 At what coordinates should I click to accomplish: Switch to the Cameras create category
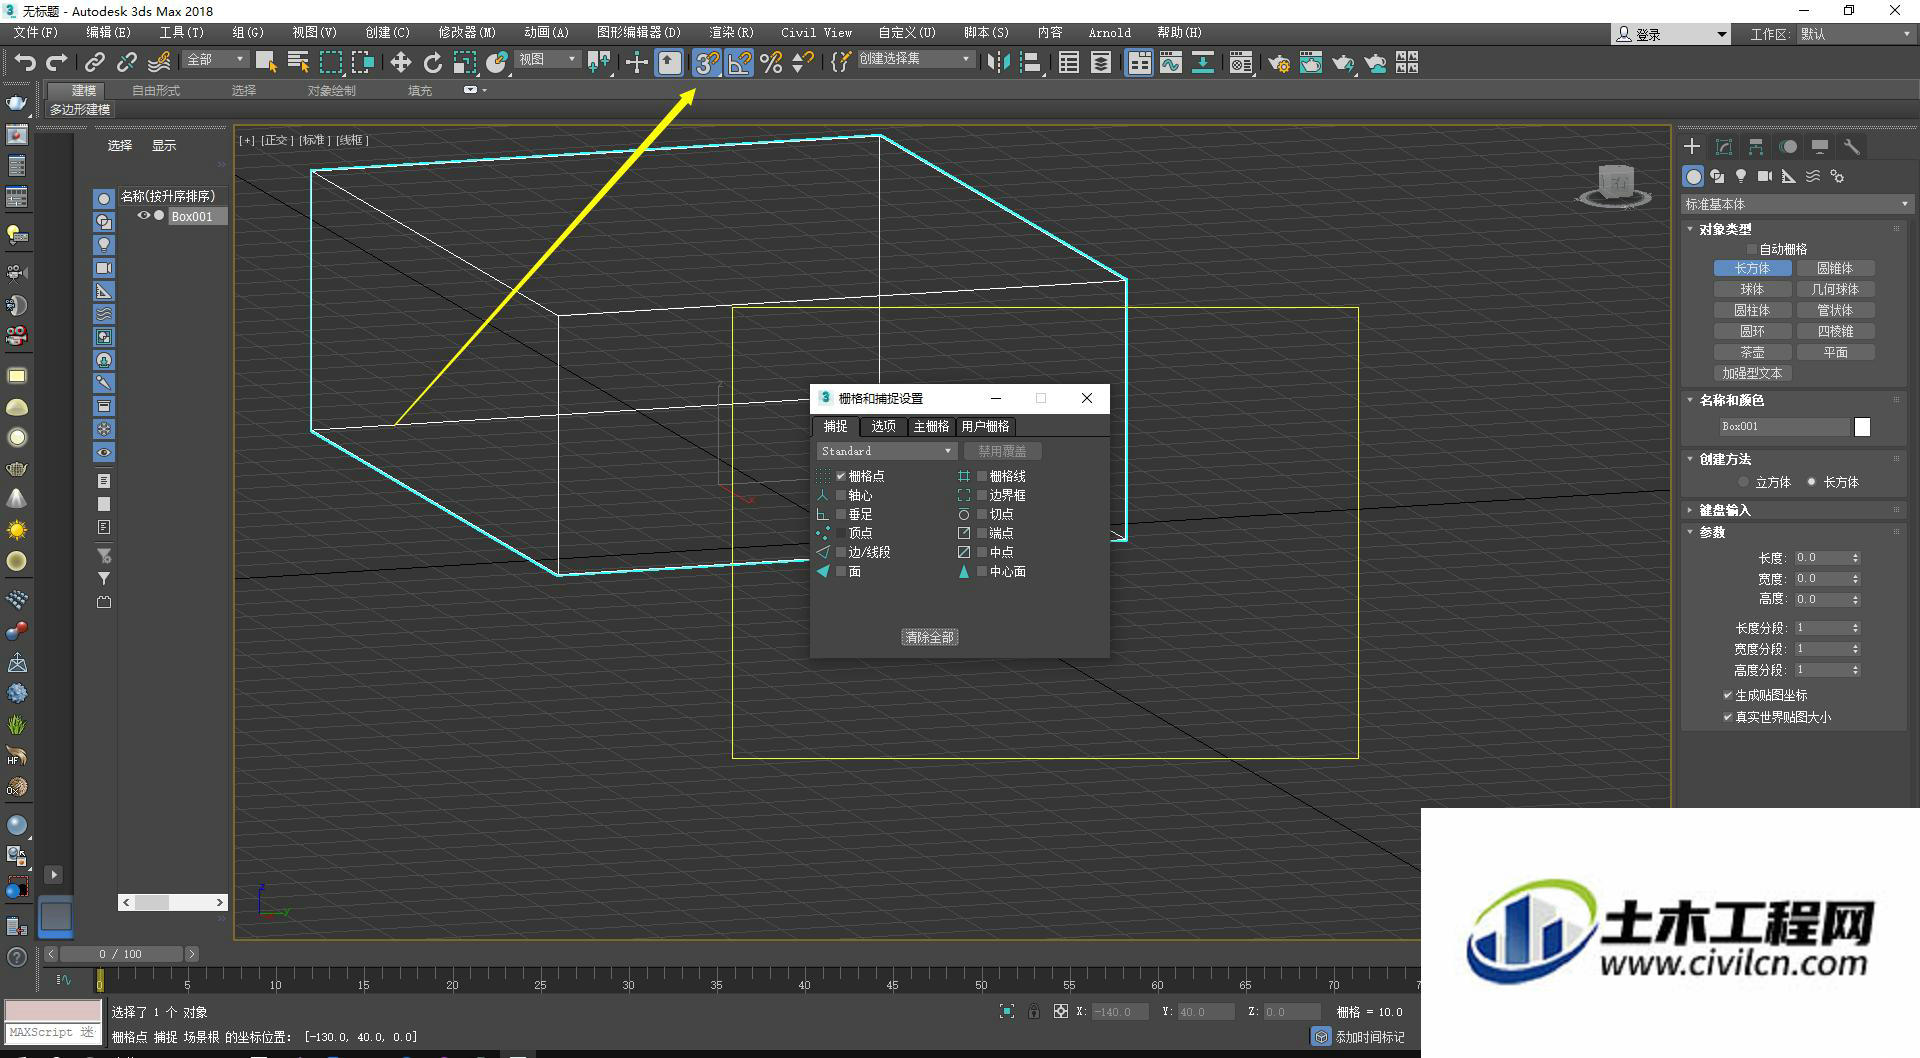1765,176
